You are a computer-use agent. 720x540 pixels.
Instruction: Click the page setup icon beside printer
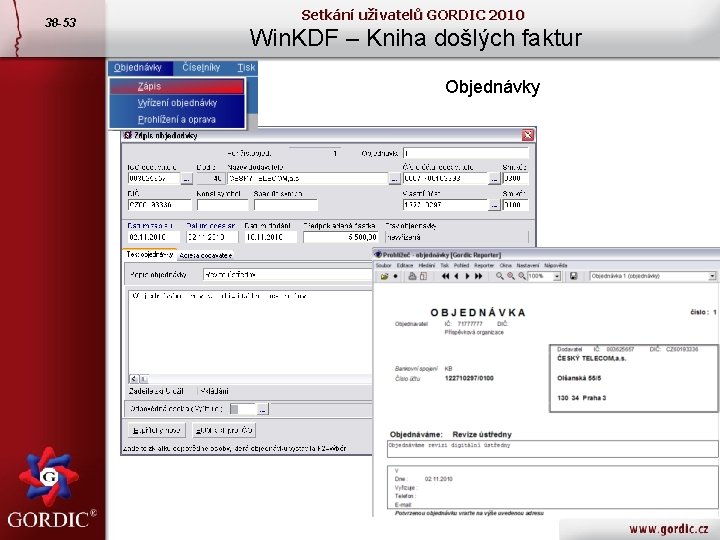423,276
